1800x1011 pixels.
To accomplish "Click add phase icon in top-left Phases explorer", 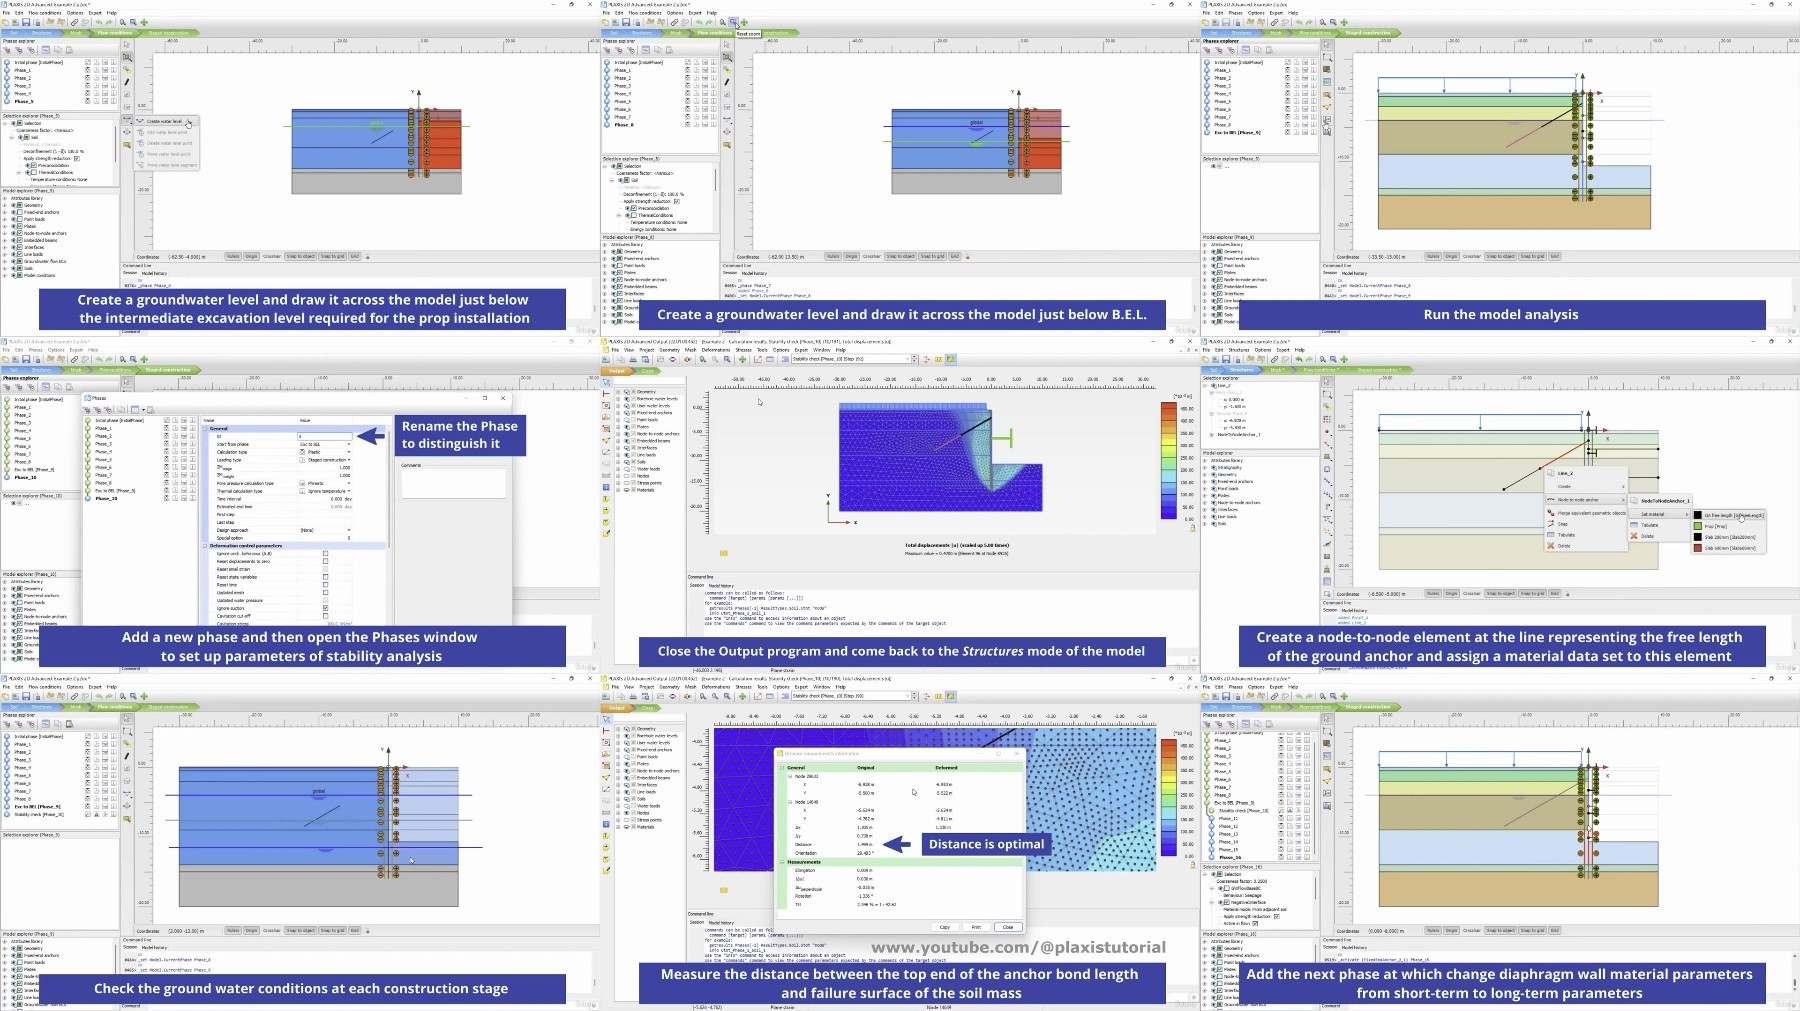I will point(7,50).
